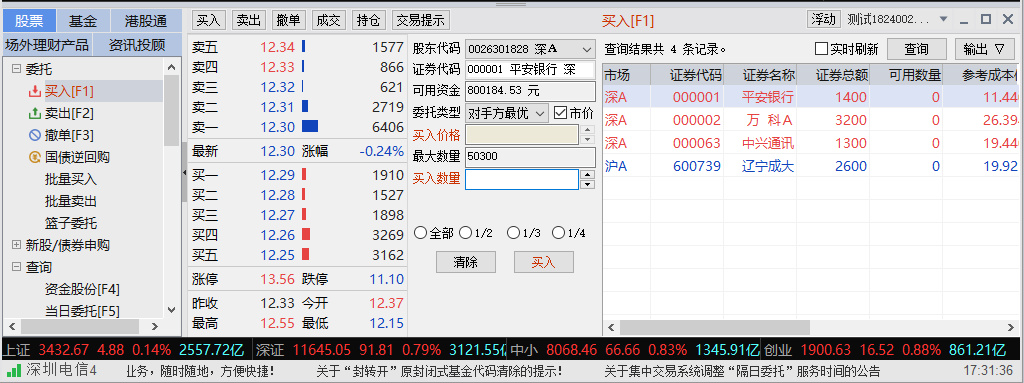Click the sidebar vertical scrollbar thumb
Viewport: 1024px width, 383px height.
[x=171, y=110]
